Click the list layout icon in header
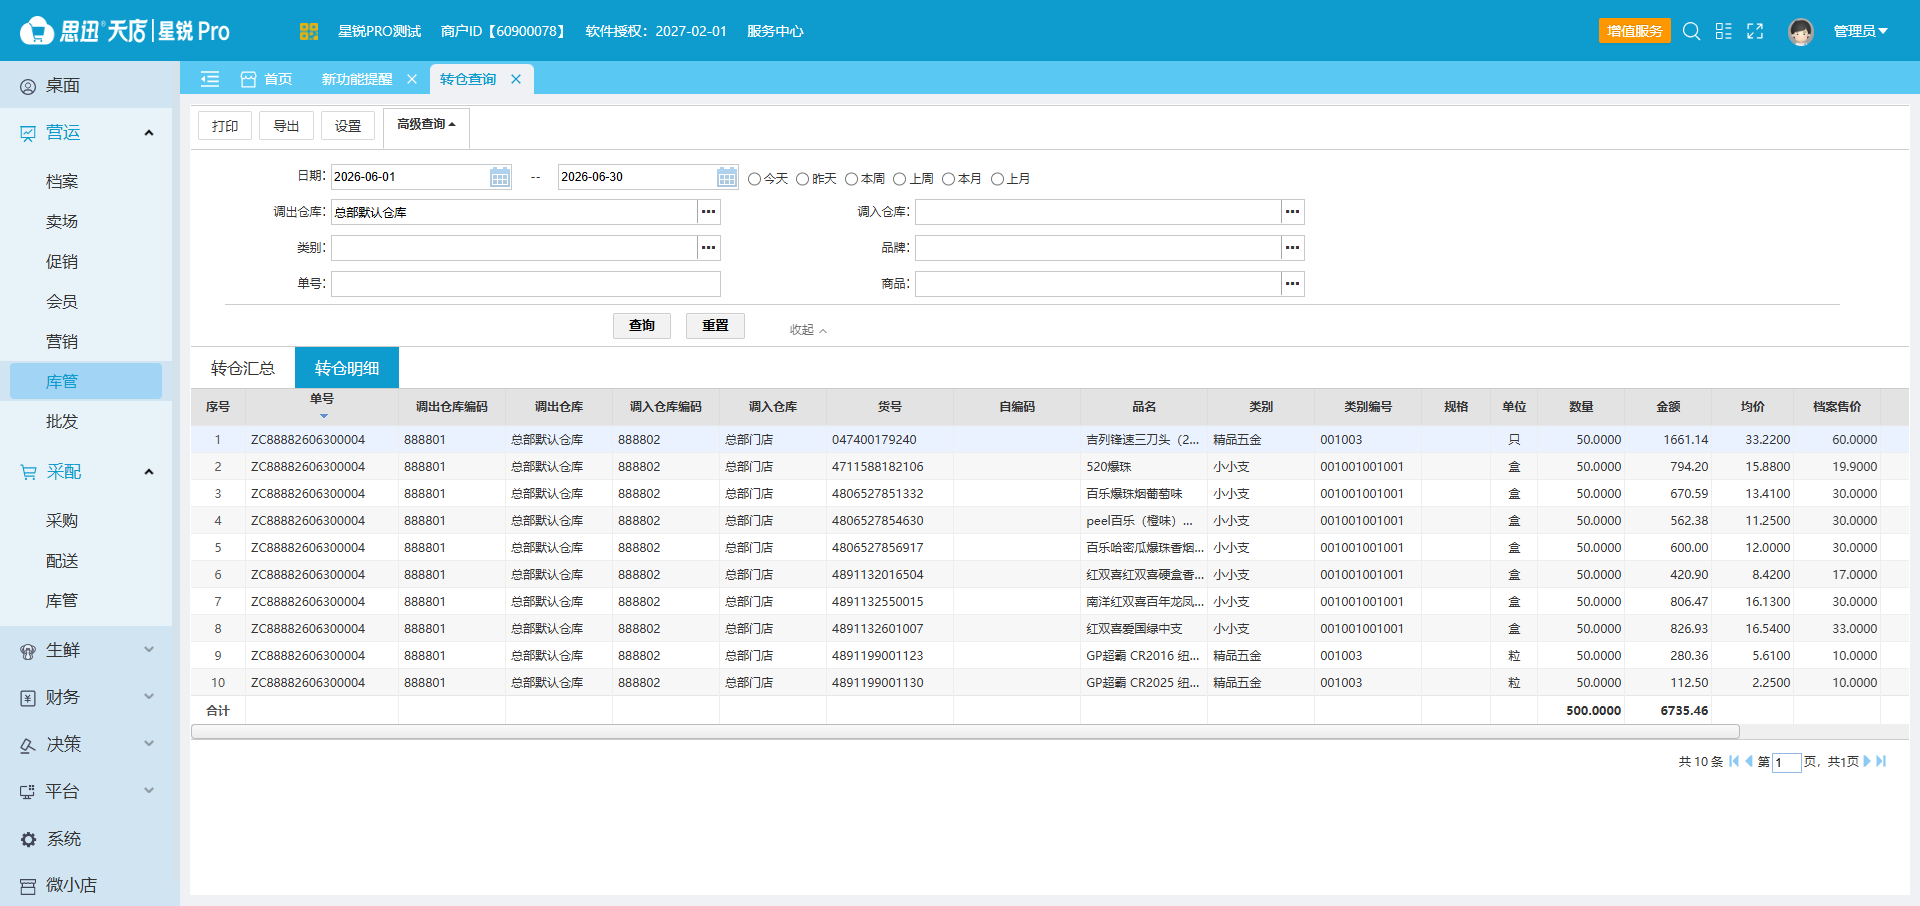This screenshot has width=1920, height=906. 1723,31
